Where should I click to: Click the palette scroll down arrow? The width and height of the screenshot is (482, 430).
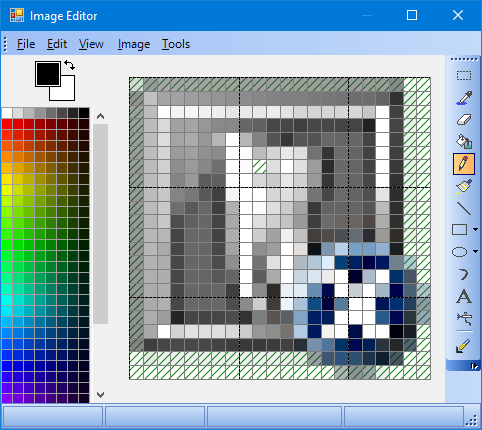tap(100, 395)
